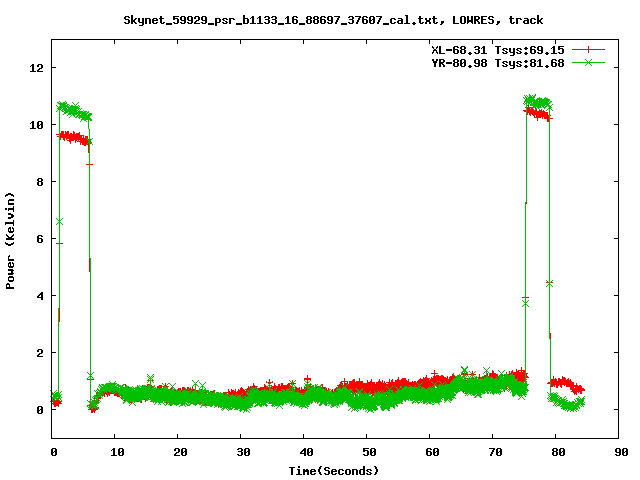Click the y-axis tick label 12
This screenshot has width=640, height=480.
click(x=36, y=68)
